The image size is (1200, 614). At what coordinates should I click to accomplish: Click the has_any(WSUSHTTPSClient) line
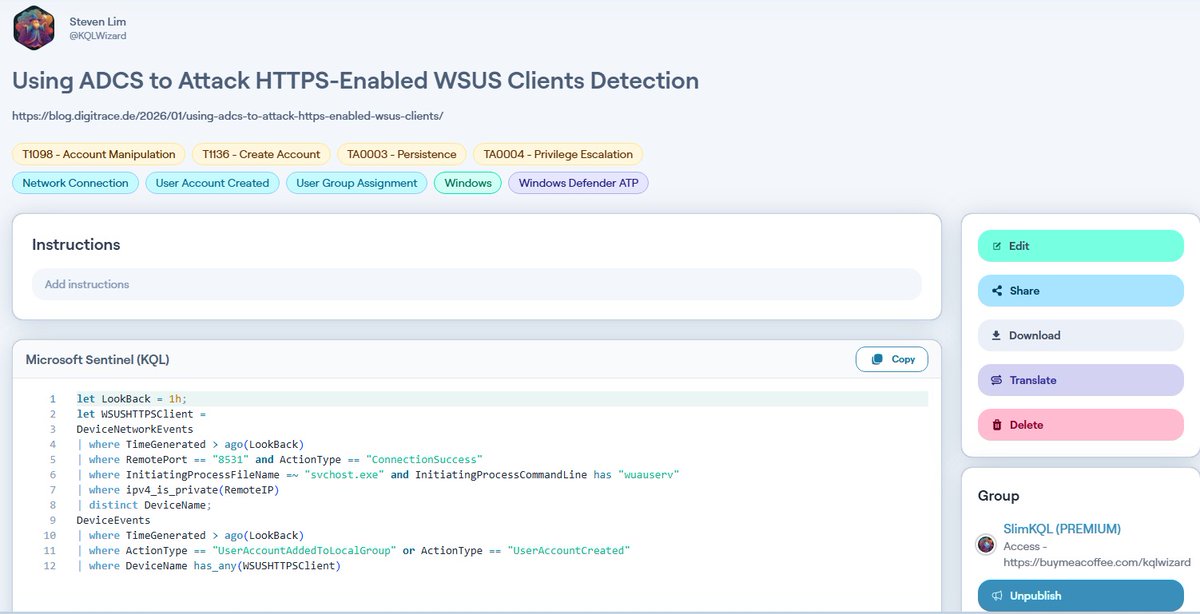pyautogui.click(x=209, y=566)
